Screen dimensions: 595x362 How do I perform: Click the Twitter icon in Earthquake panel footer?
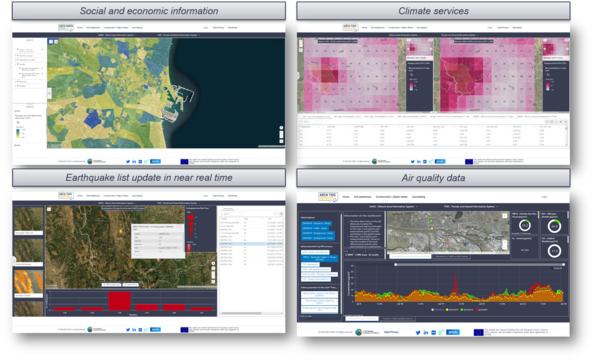click(x=128, y=329)
